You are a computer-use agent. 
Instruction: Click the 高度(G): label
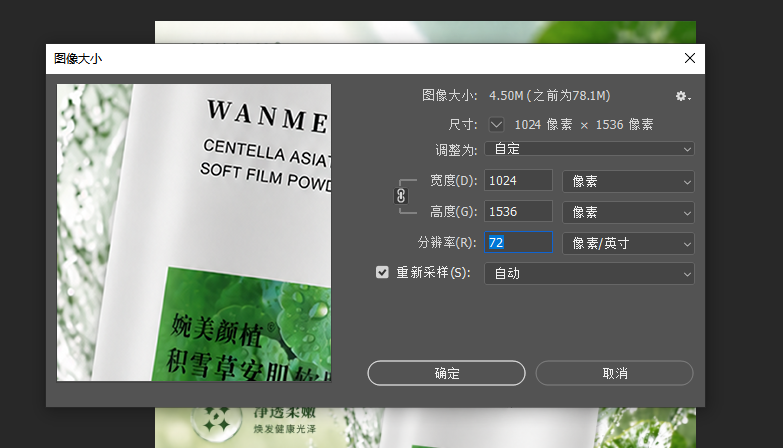453,211
